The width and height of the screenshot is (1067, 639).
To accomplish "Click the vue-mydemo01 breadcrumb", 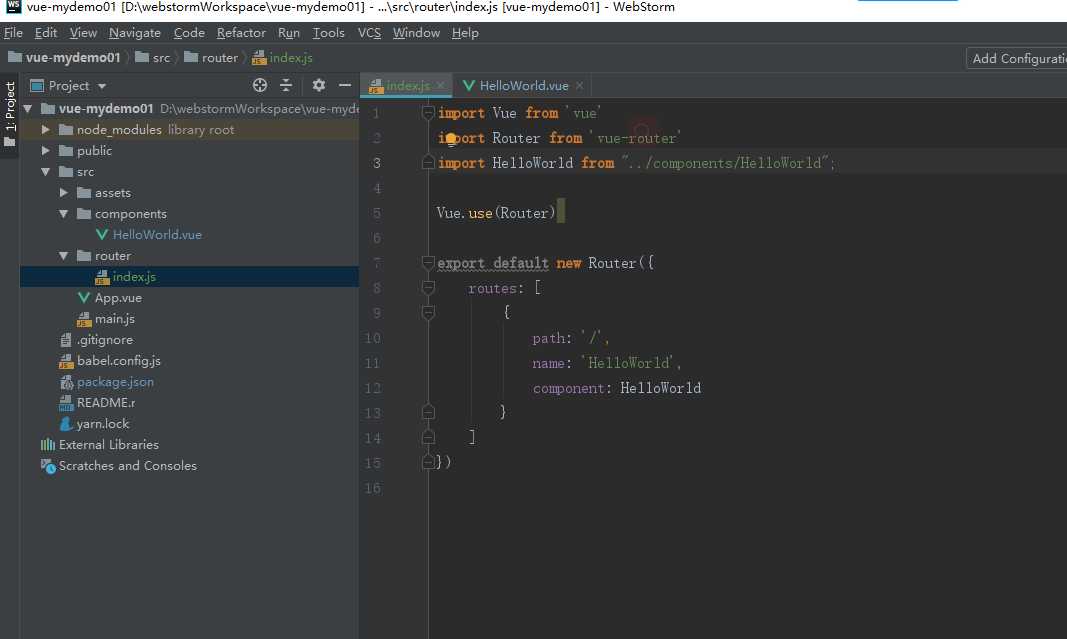I will 64,58.
